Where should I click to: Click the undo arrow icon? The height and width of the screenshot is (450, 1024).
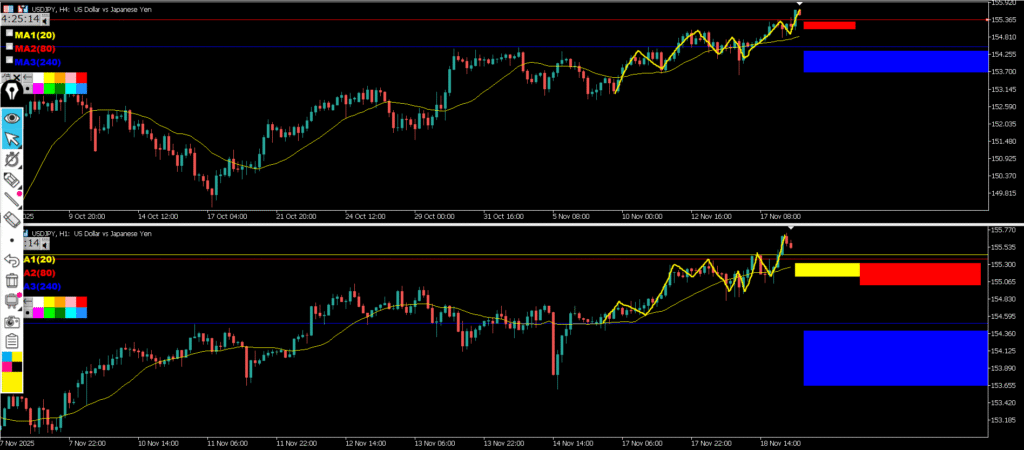pyautogui.click(x=13, y=260)
